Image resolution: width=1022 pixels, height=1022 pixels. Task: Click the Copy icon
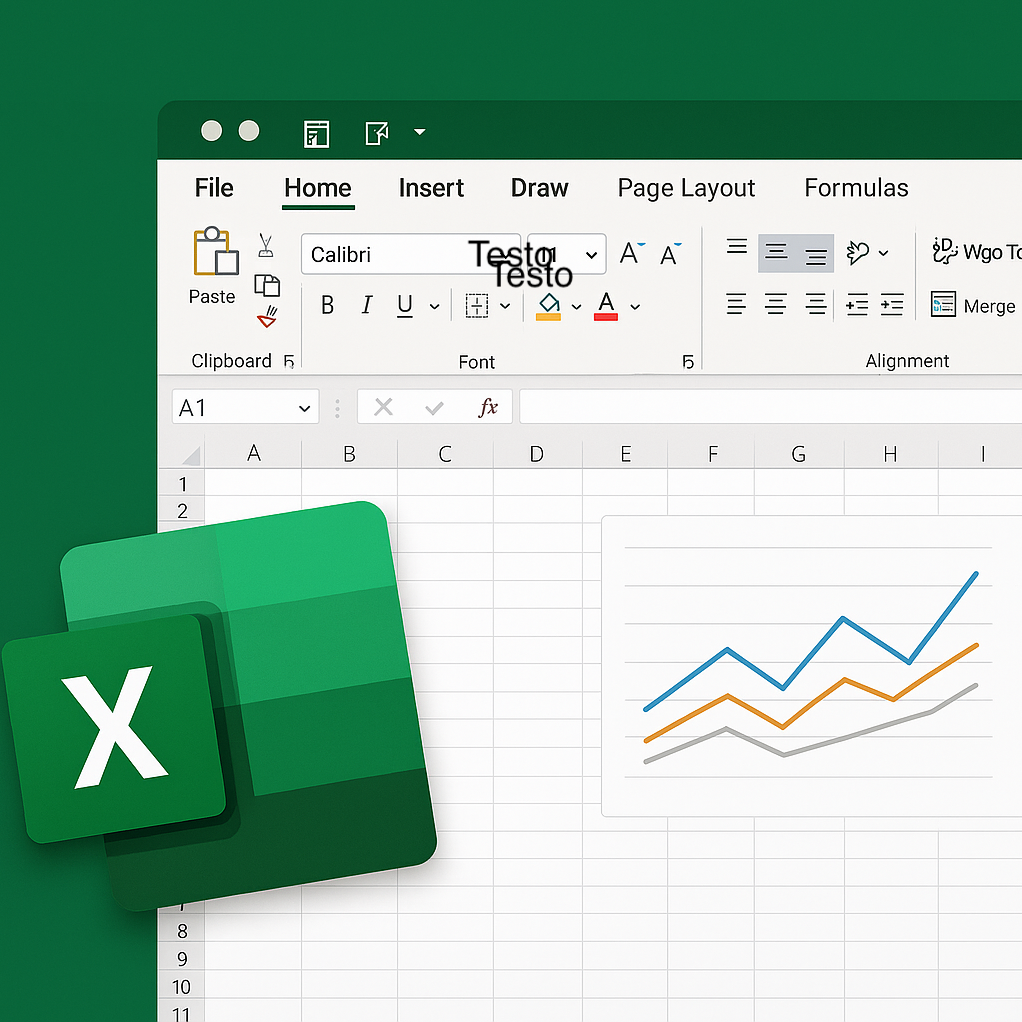coord(267,285)
